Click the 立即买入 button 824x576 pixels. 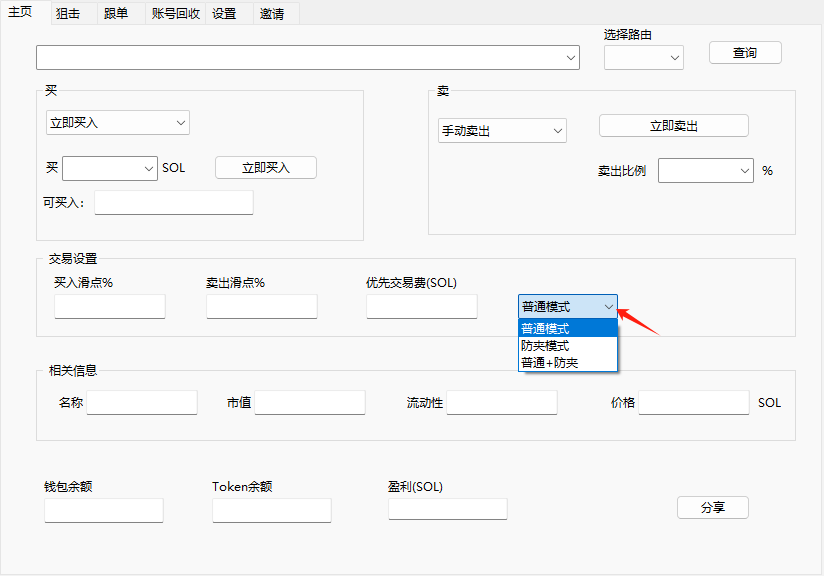pyautogui.click(x=266, y=168)
